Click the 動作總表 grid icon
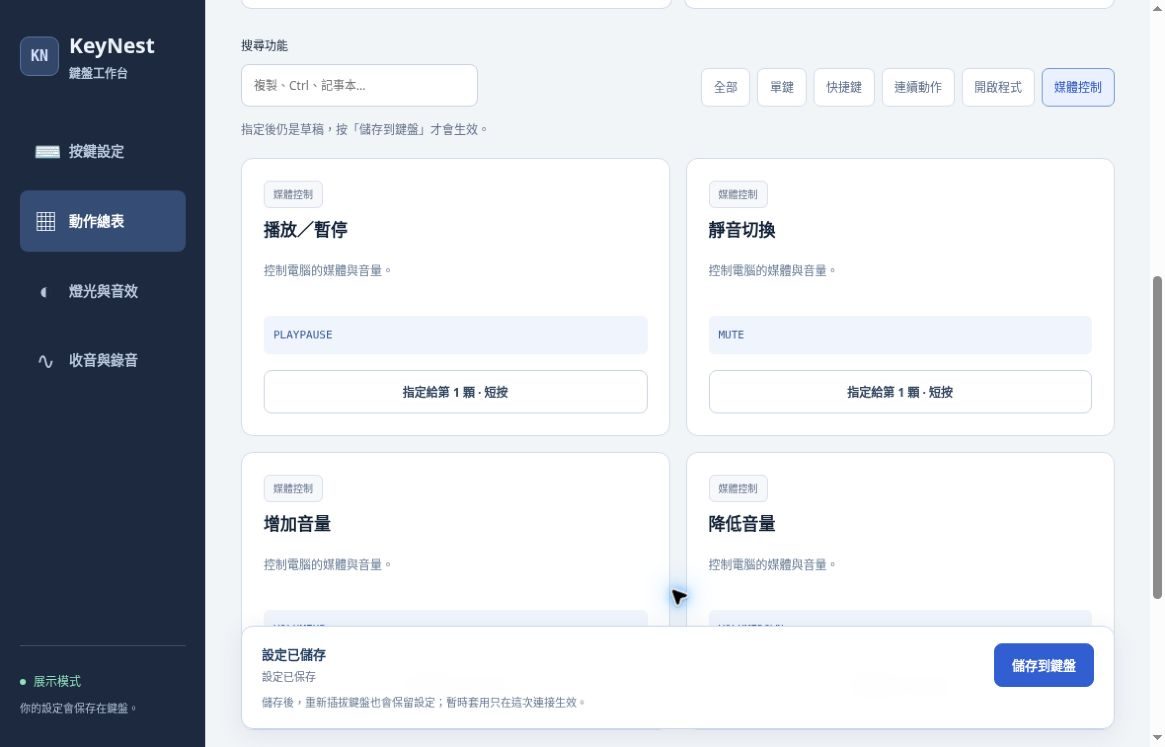Image resolution: width=1165 pixels, height=747 pixels. (45, 221)
